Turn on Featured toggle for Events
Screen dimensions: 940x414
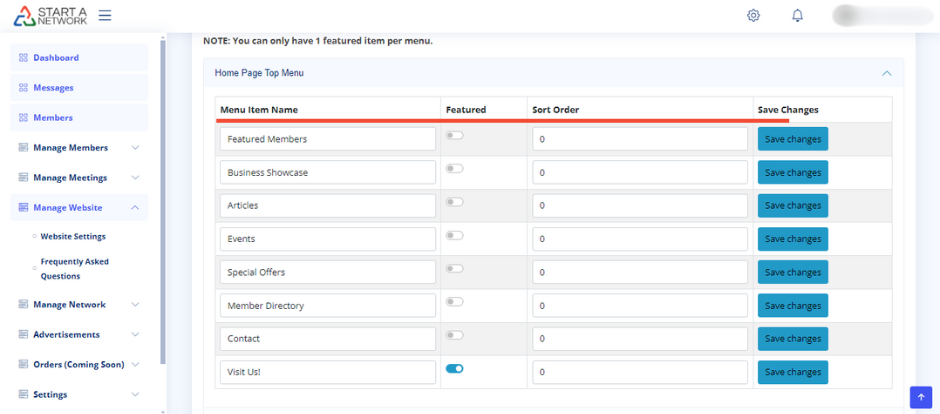pyautogui.click(x=455, y=235)
